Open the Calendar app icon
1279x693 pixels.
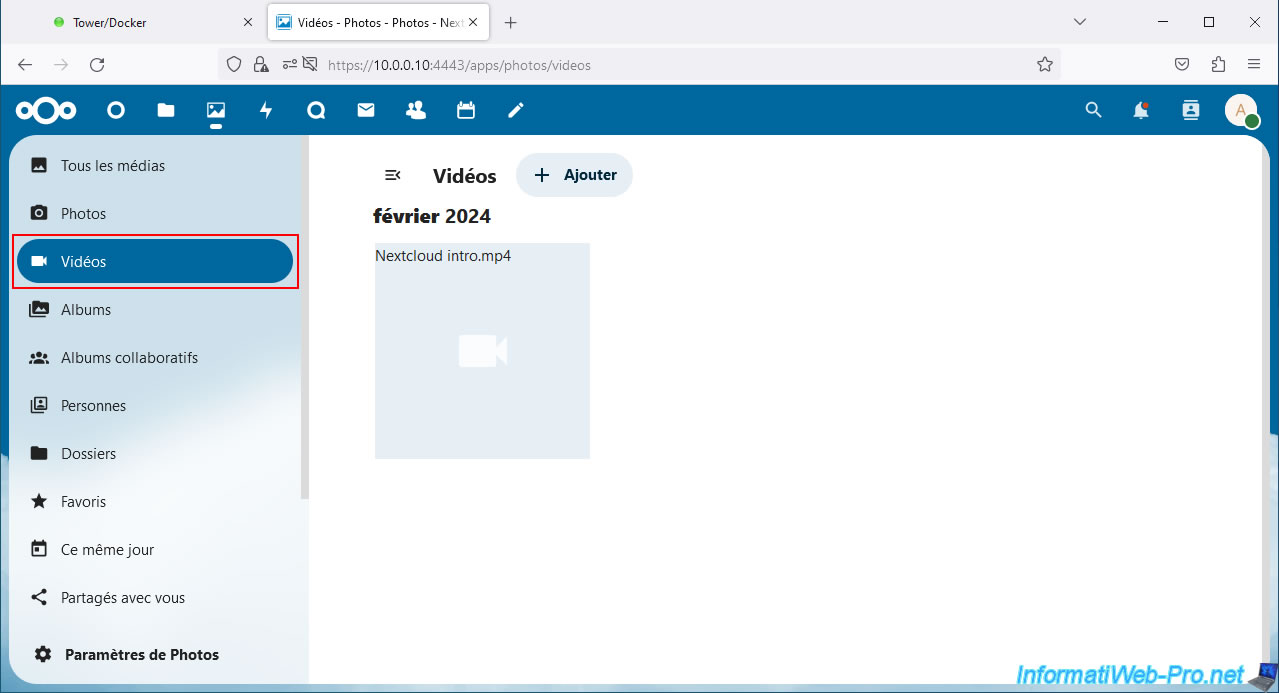click(466, 111)
